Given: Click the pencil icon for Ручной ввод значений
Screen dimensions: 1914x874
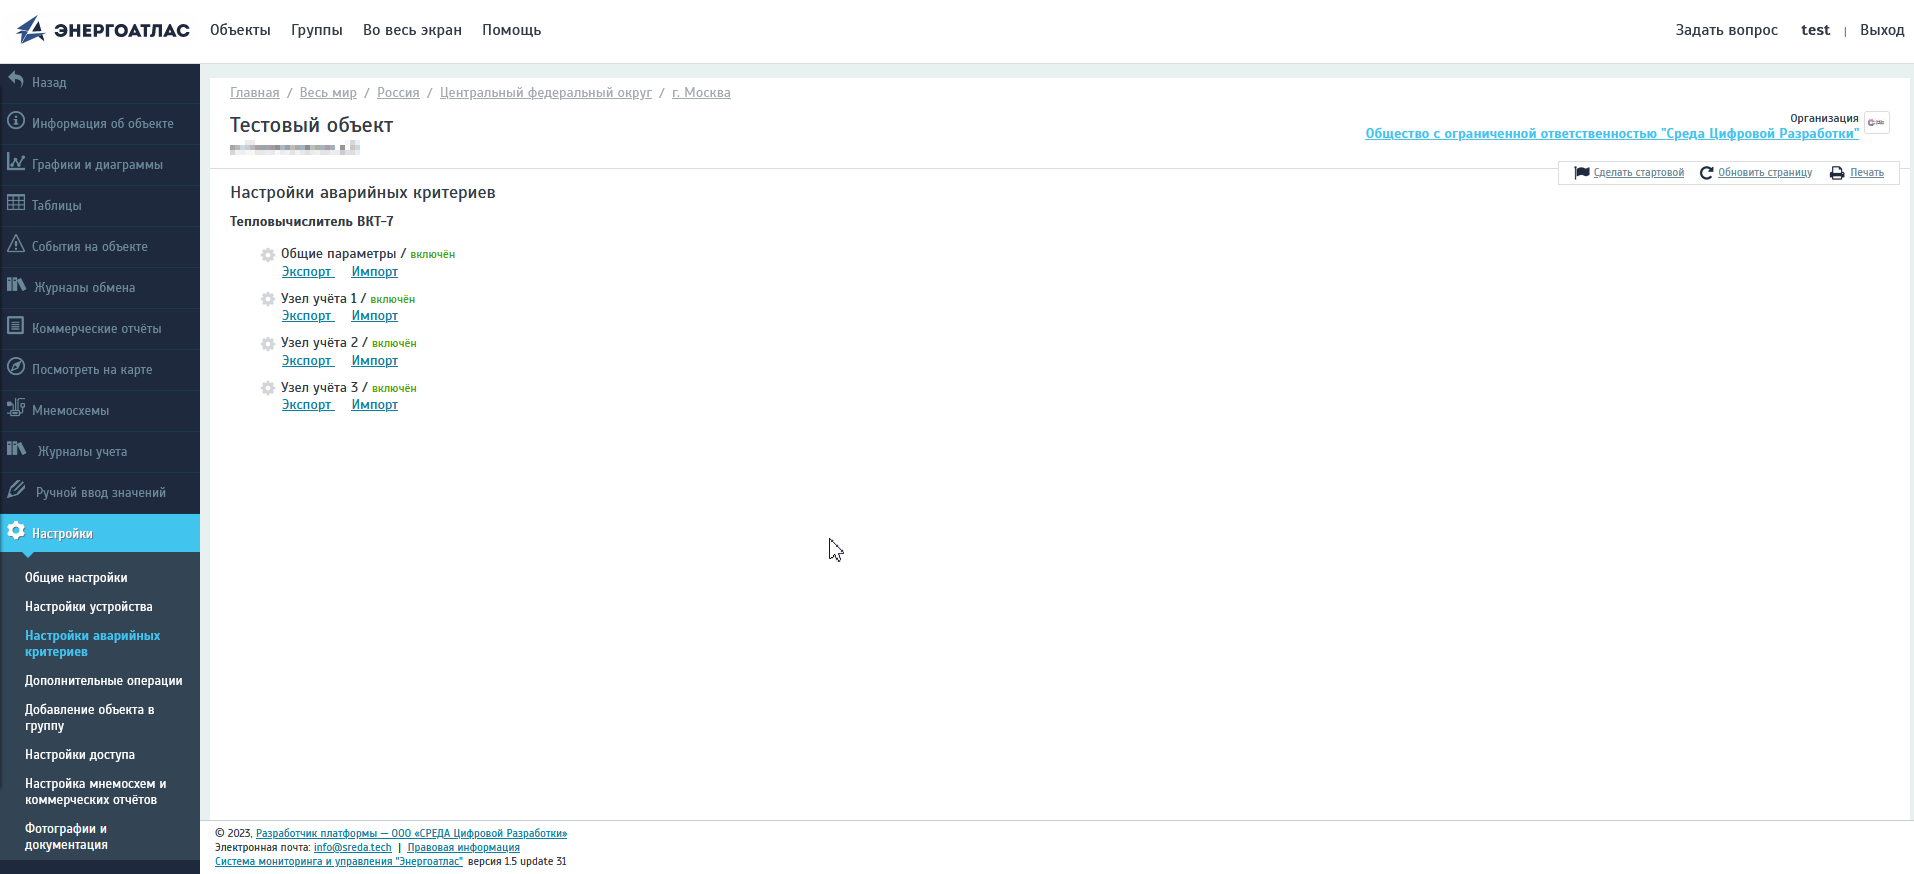Looking at the screenshot, I should 16,490.
